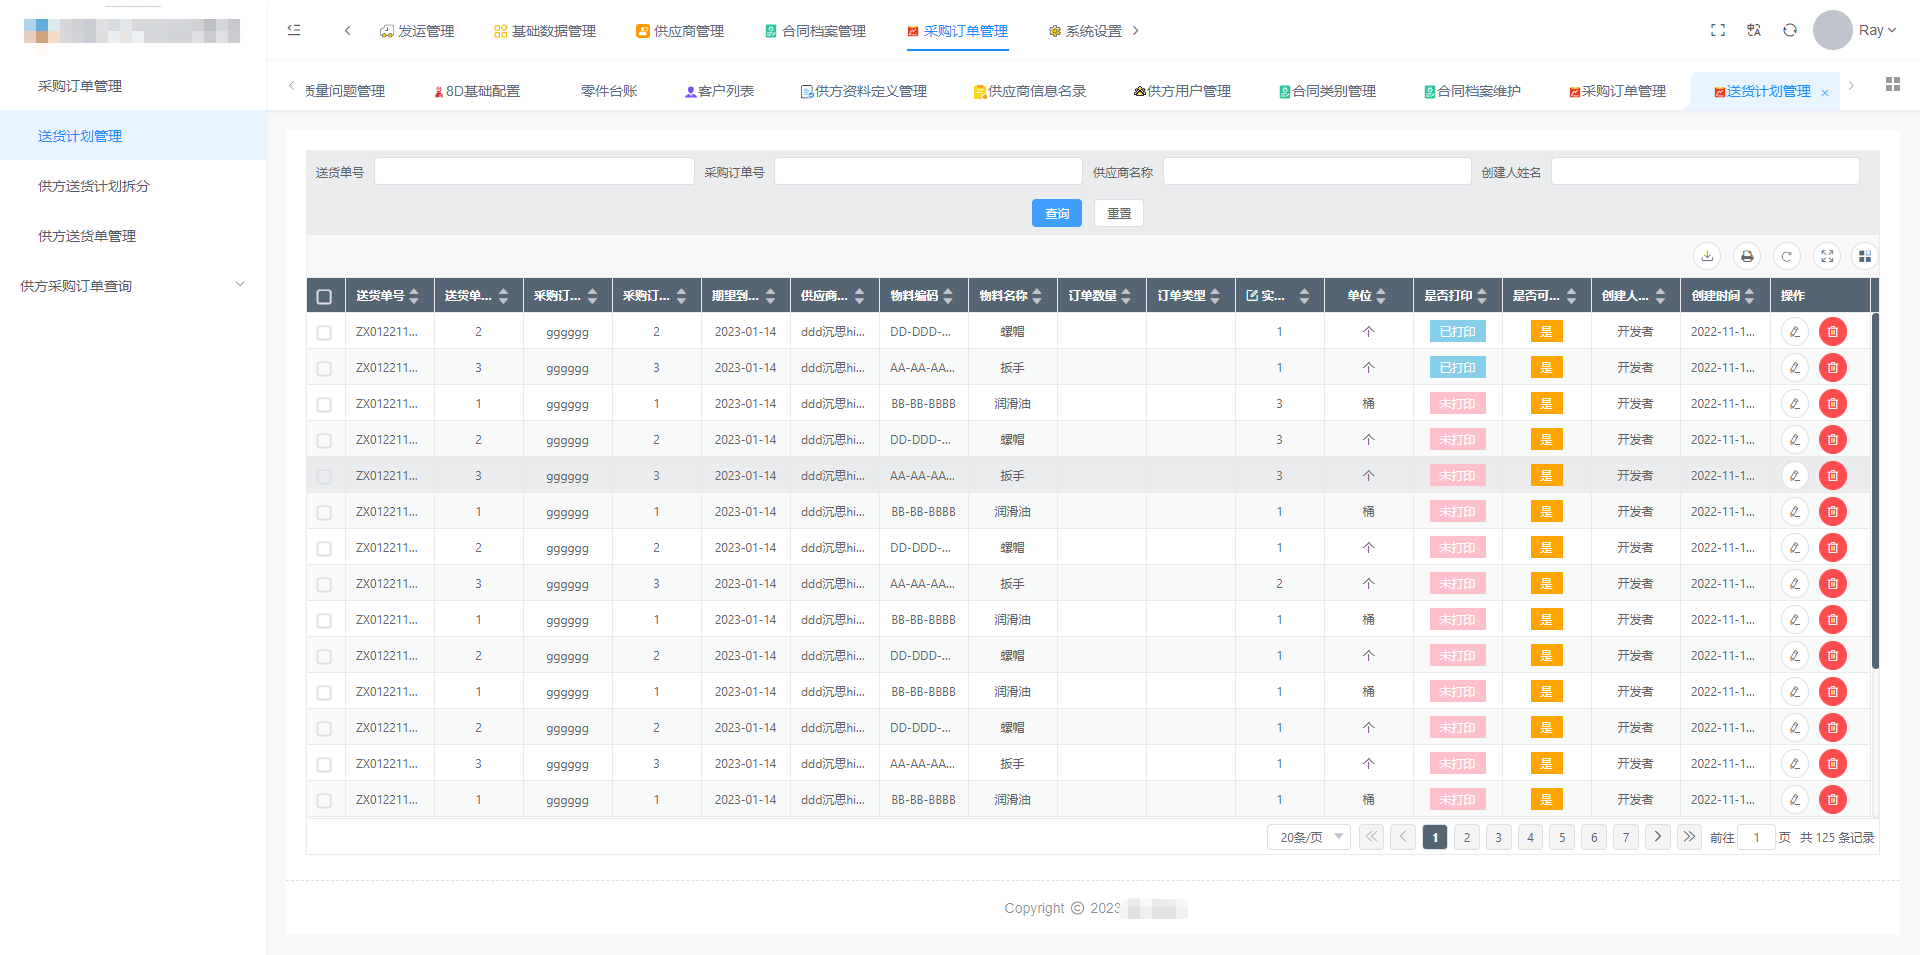Close the 送货计划管理 tab

(1825, 92)
